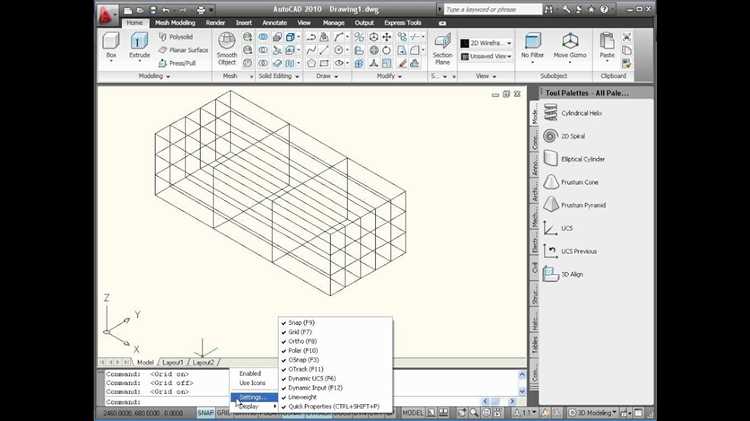
Task: Click the Plot printer icon in quick access
Action: click(201, 10)
